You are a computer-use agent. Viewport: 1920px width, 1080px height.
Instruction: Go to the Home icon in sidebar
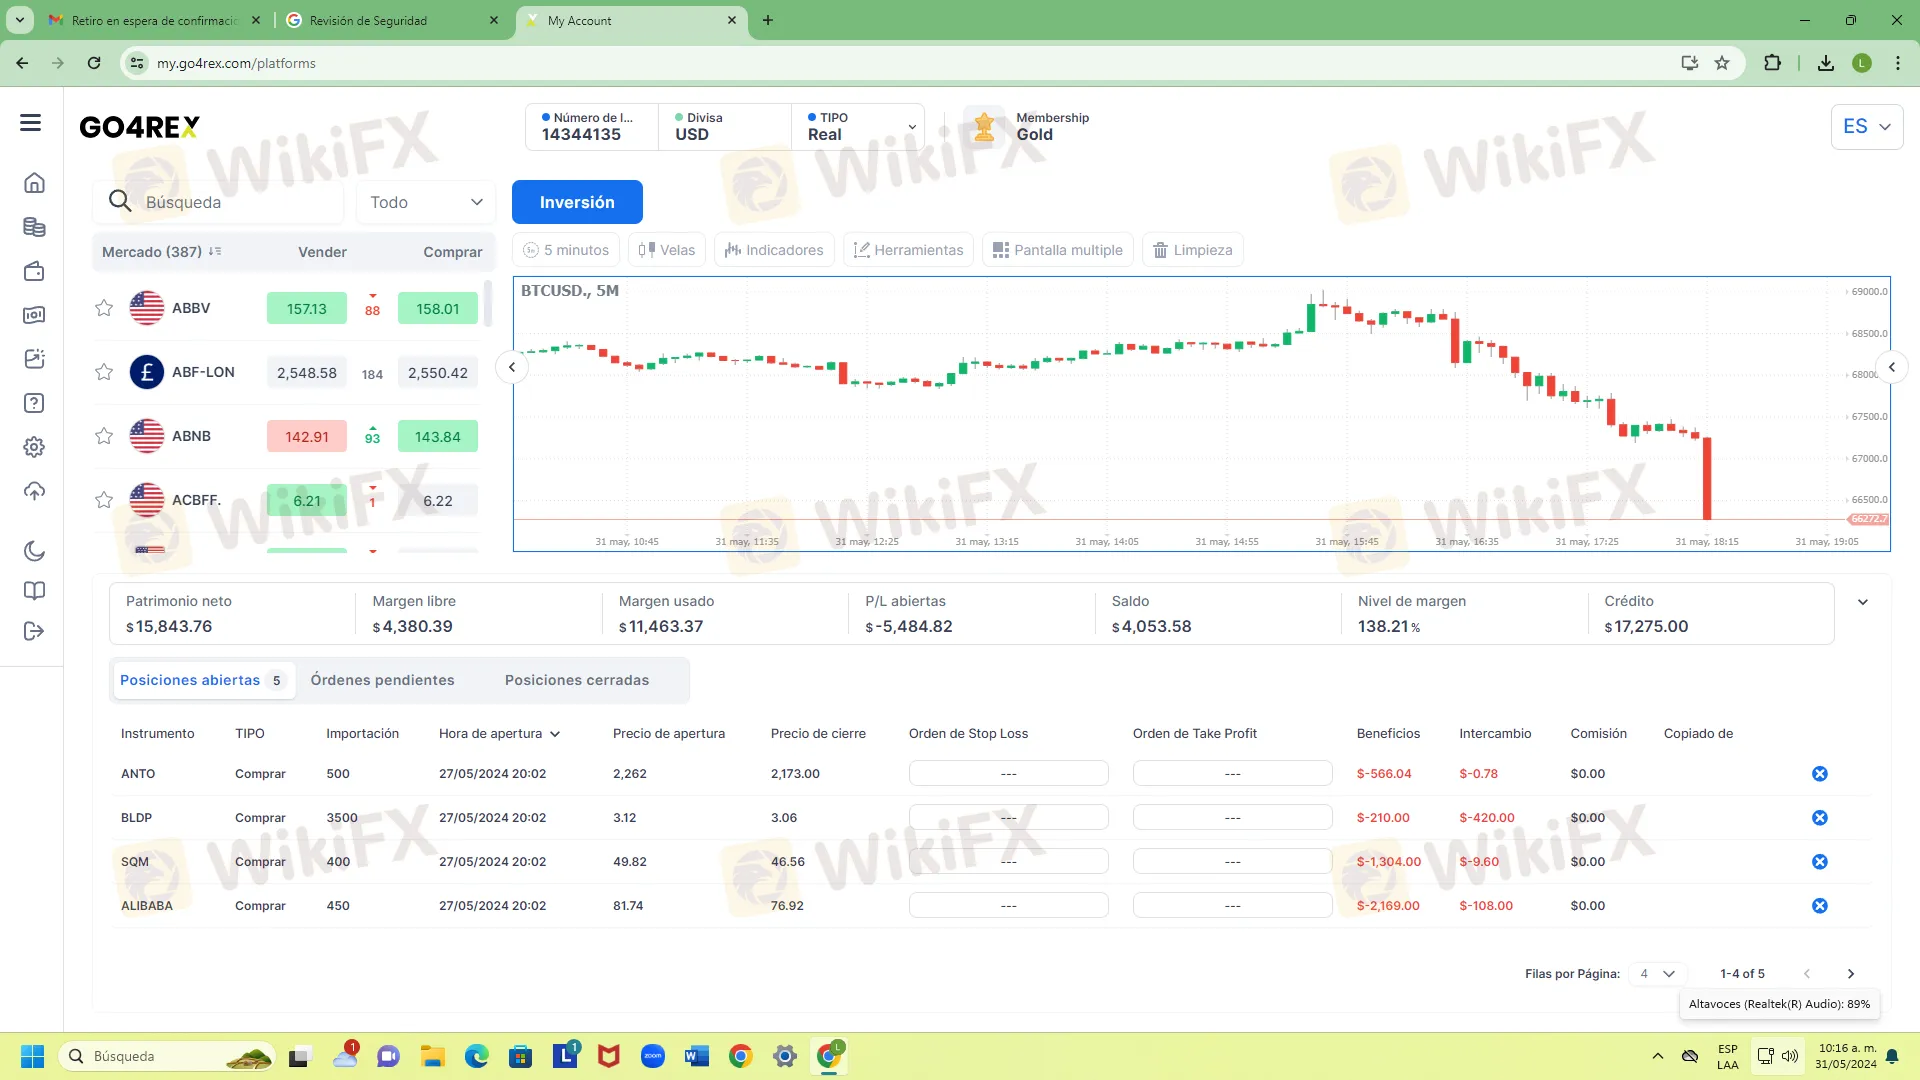pos(34,183)
